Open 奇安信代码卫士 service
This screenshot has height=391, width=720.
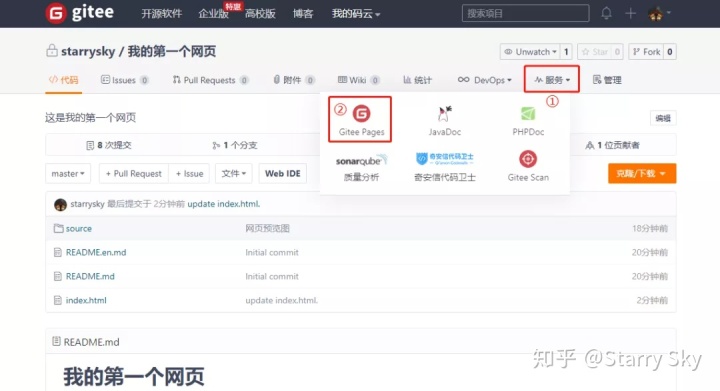[444, 168]
